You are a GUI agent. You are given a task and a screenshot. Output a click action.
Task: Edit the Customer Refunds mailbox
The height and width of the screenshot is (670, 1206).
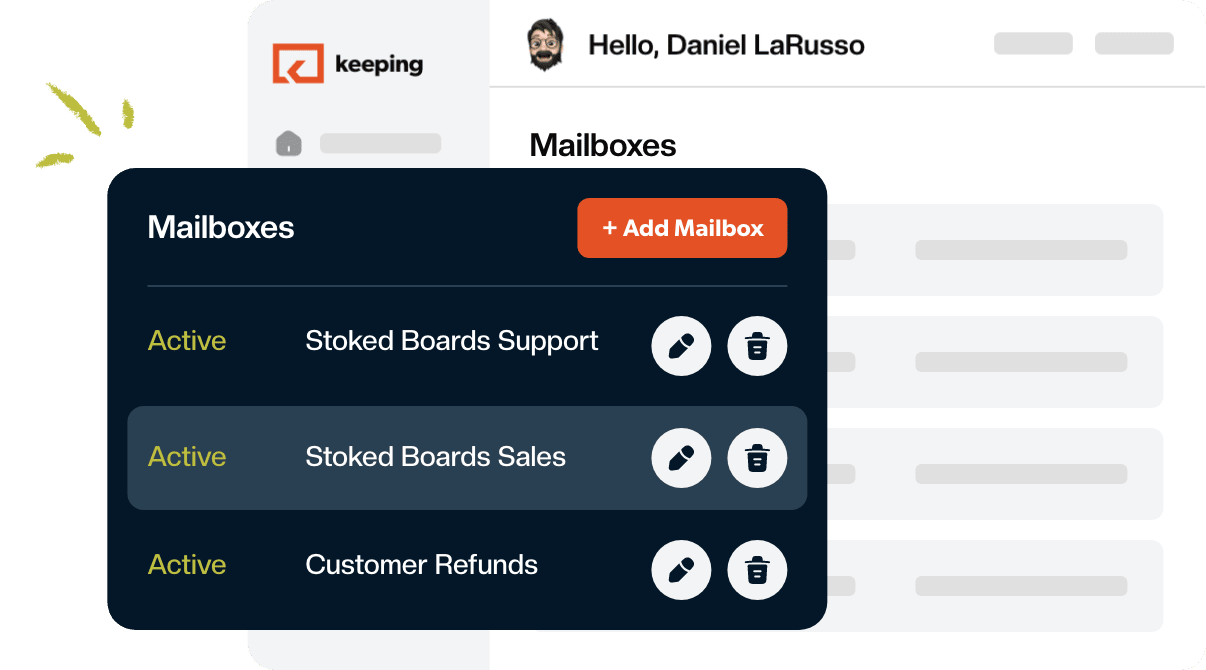[681, 569]
